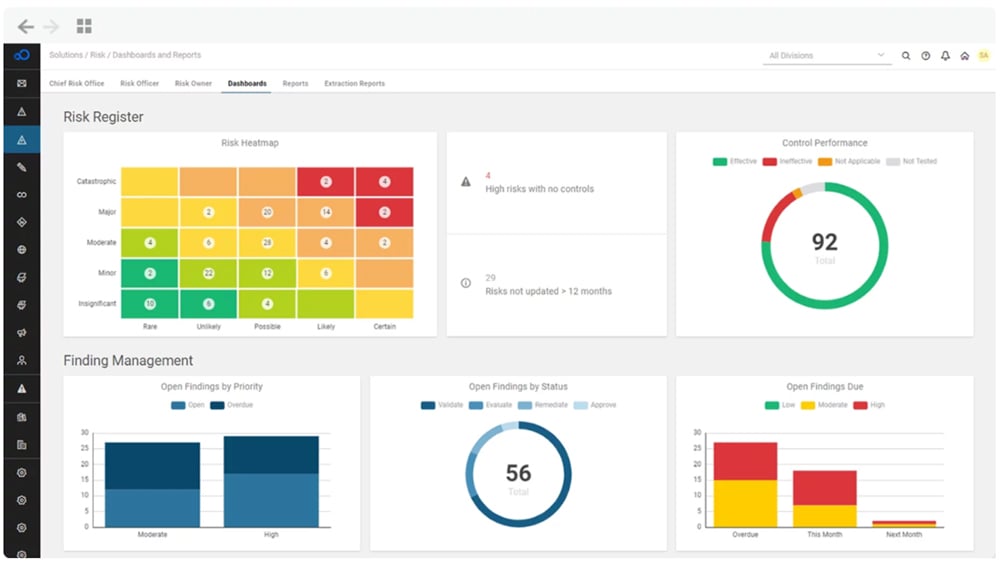The width and height of the screenshot is (1000, 564).
Task: Click the Catastrophic-Certain red heatmap cell
Action: (385, 182)
